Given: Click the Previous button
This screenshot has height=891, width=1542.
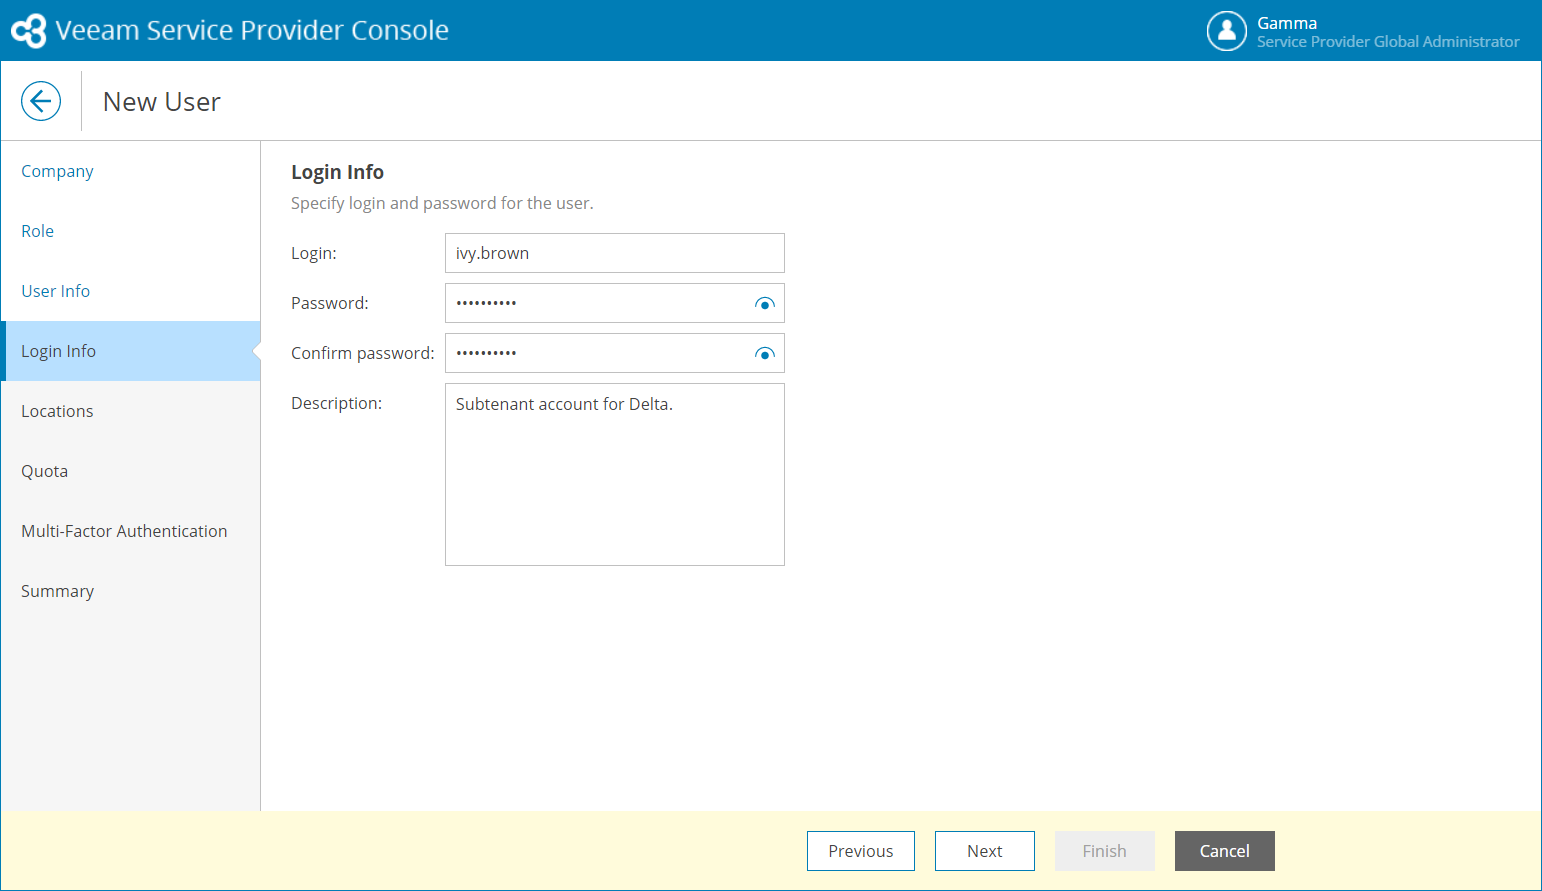Looking at the screenshot, I should coord(860,851).
